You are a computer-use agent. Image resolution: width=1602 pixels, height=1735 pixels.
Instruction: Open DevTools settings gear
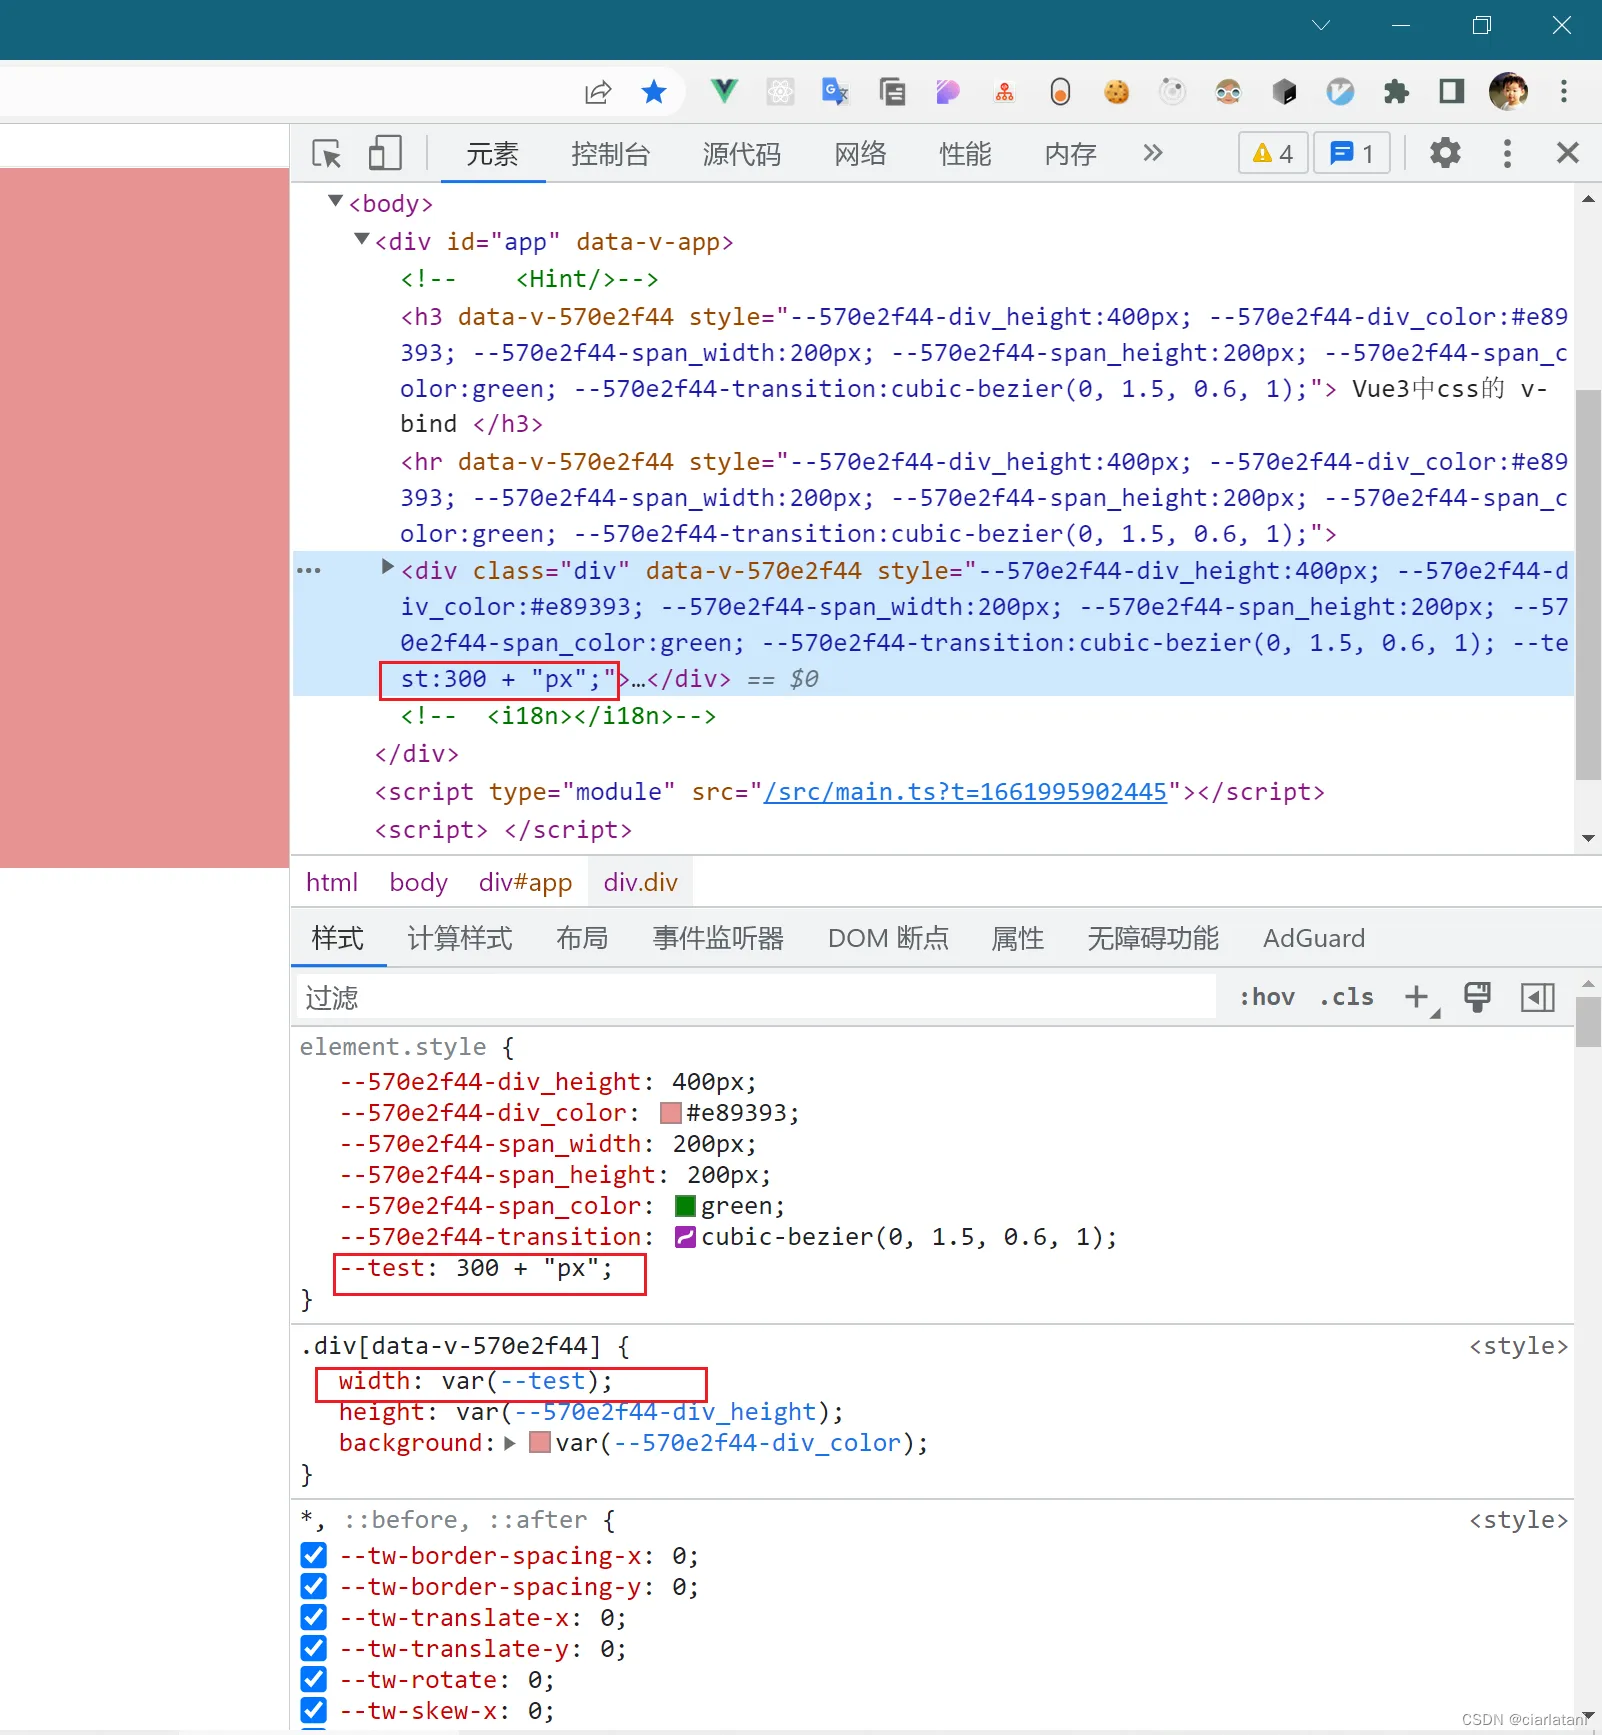tap(1444, 153)
